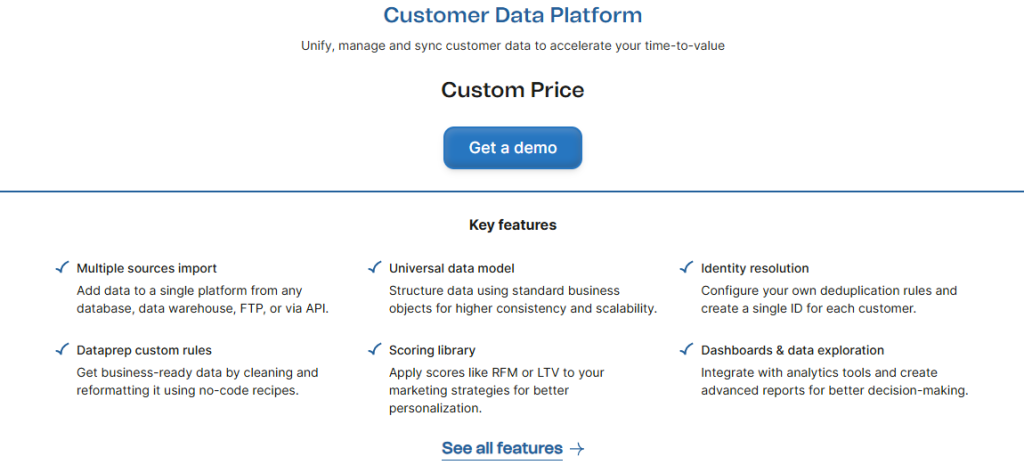
Task: Click the Custom Price text
Action: 513,90
